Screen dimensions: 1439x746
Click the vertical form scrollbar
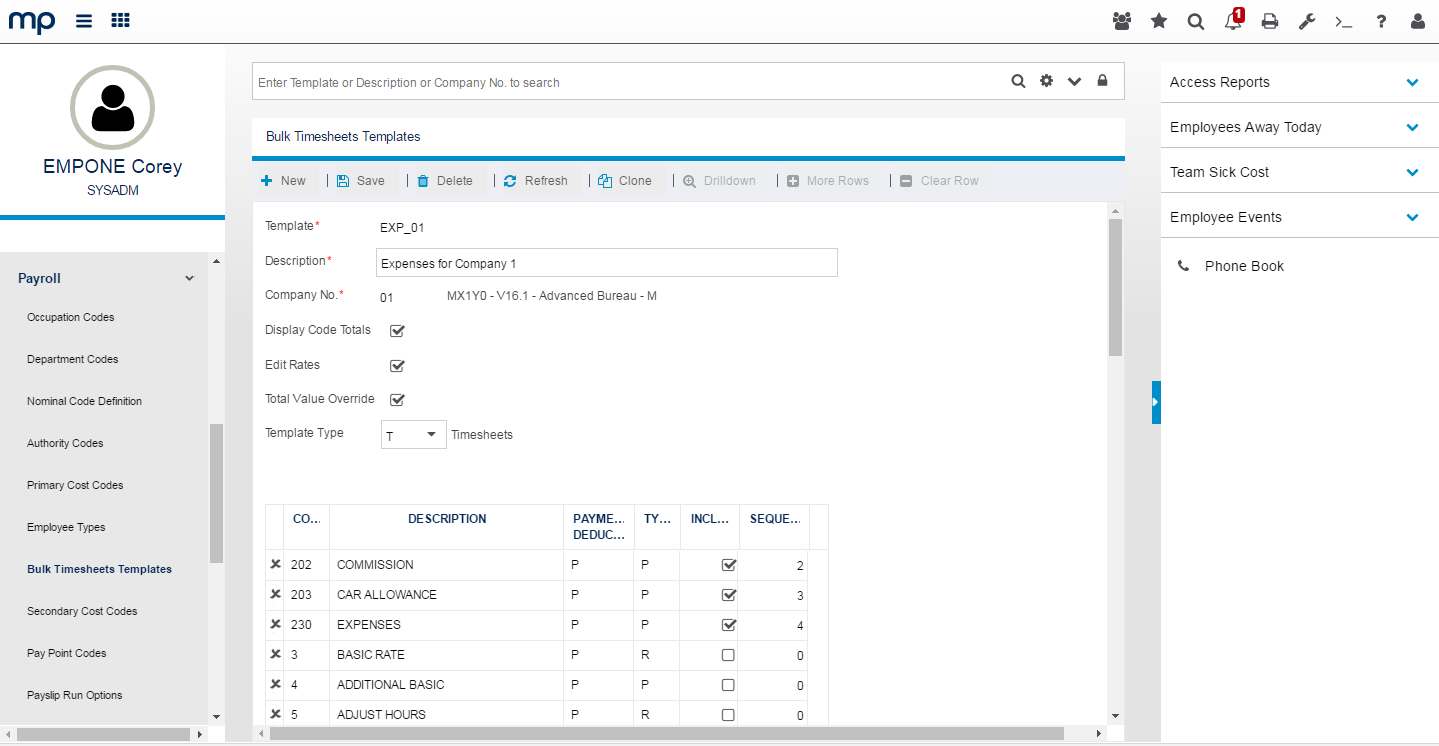(1115, 288)
